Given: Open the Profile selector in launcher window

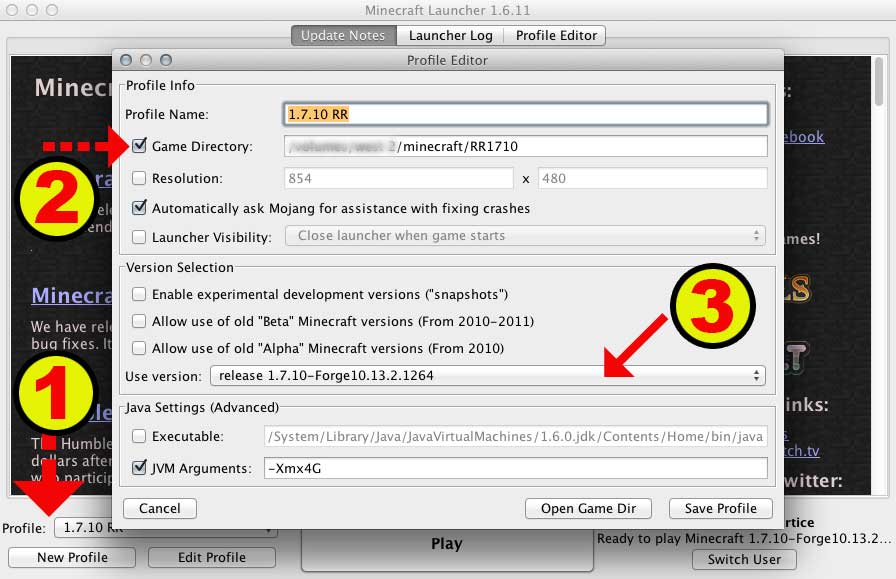Looking at the screenshot, I should coord(166,528).
